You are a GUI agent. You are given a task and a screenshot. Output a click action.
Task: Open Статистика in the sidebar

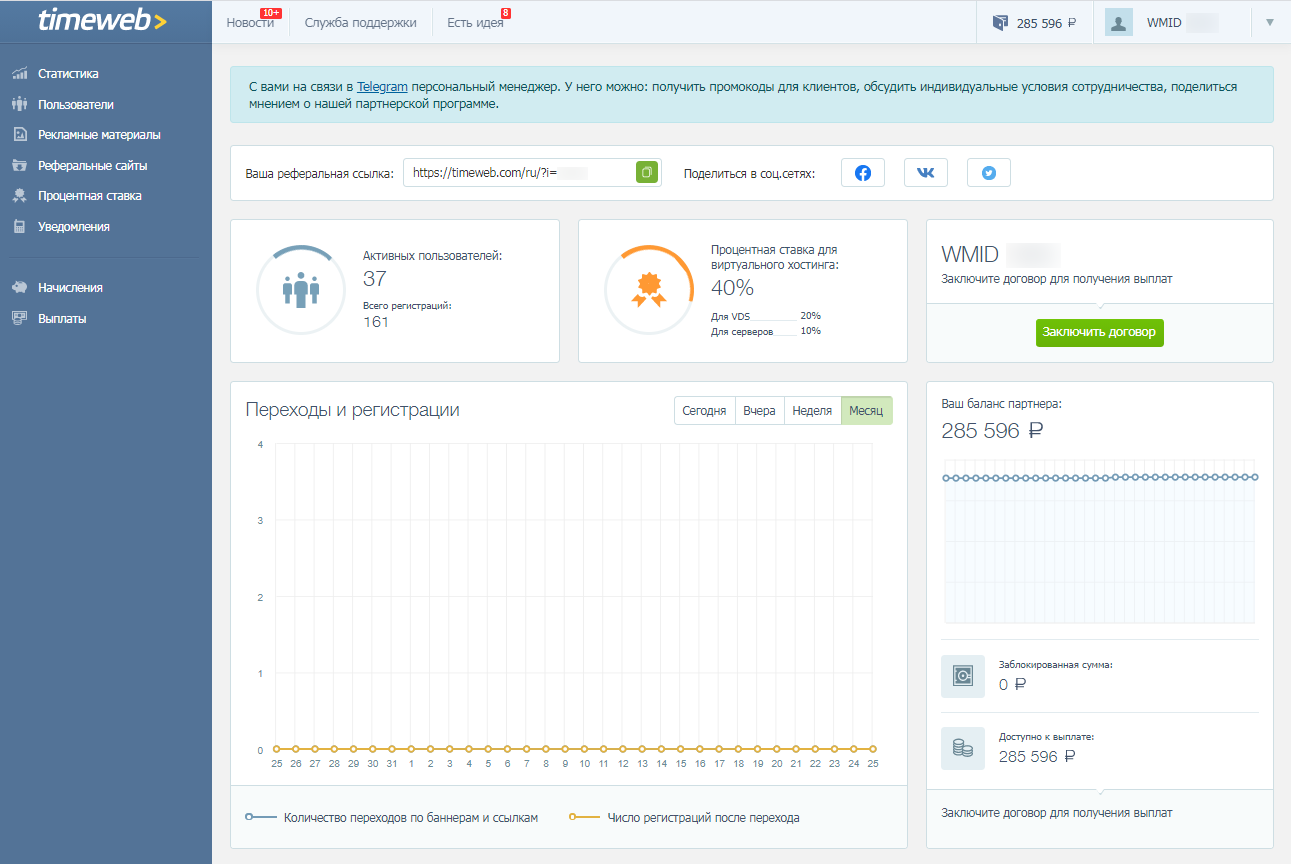(68, 74)
